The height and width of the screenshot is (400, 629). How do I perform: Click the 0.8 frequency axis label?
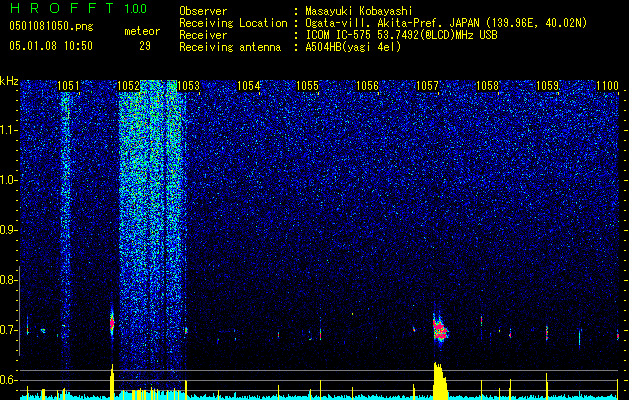coord(9,280)
